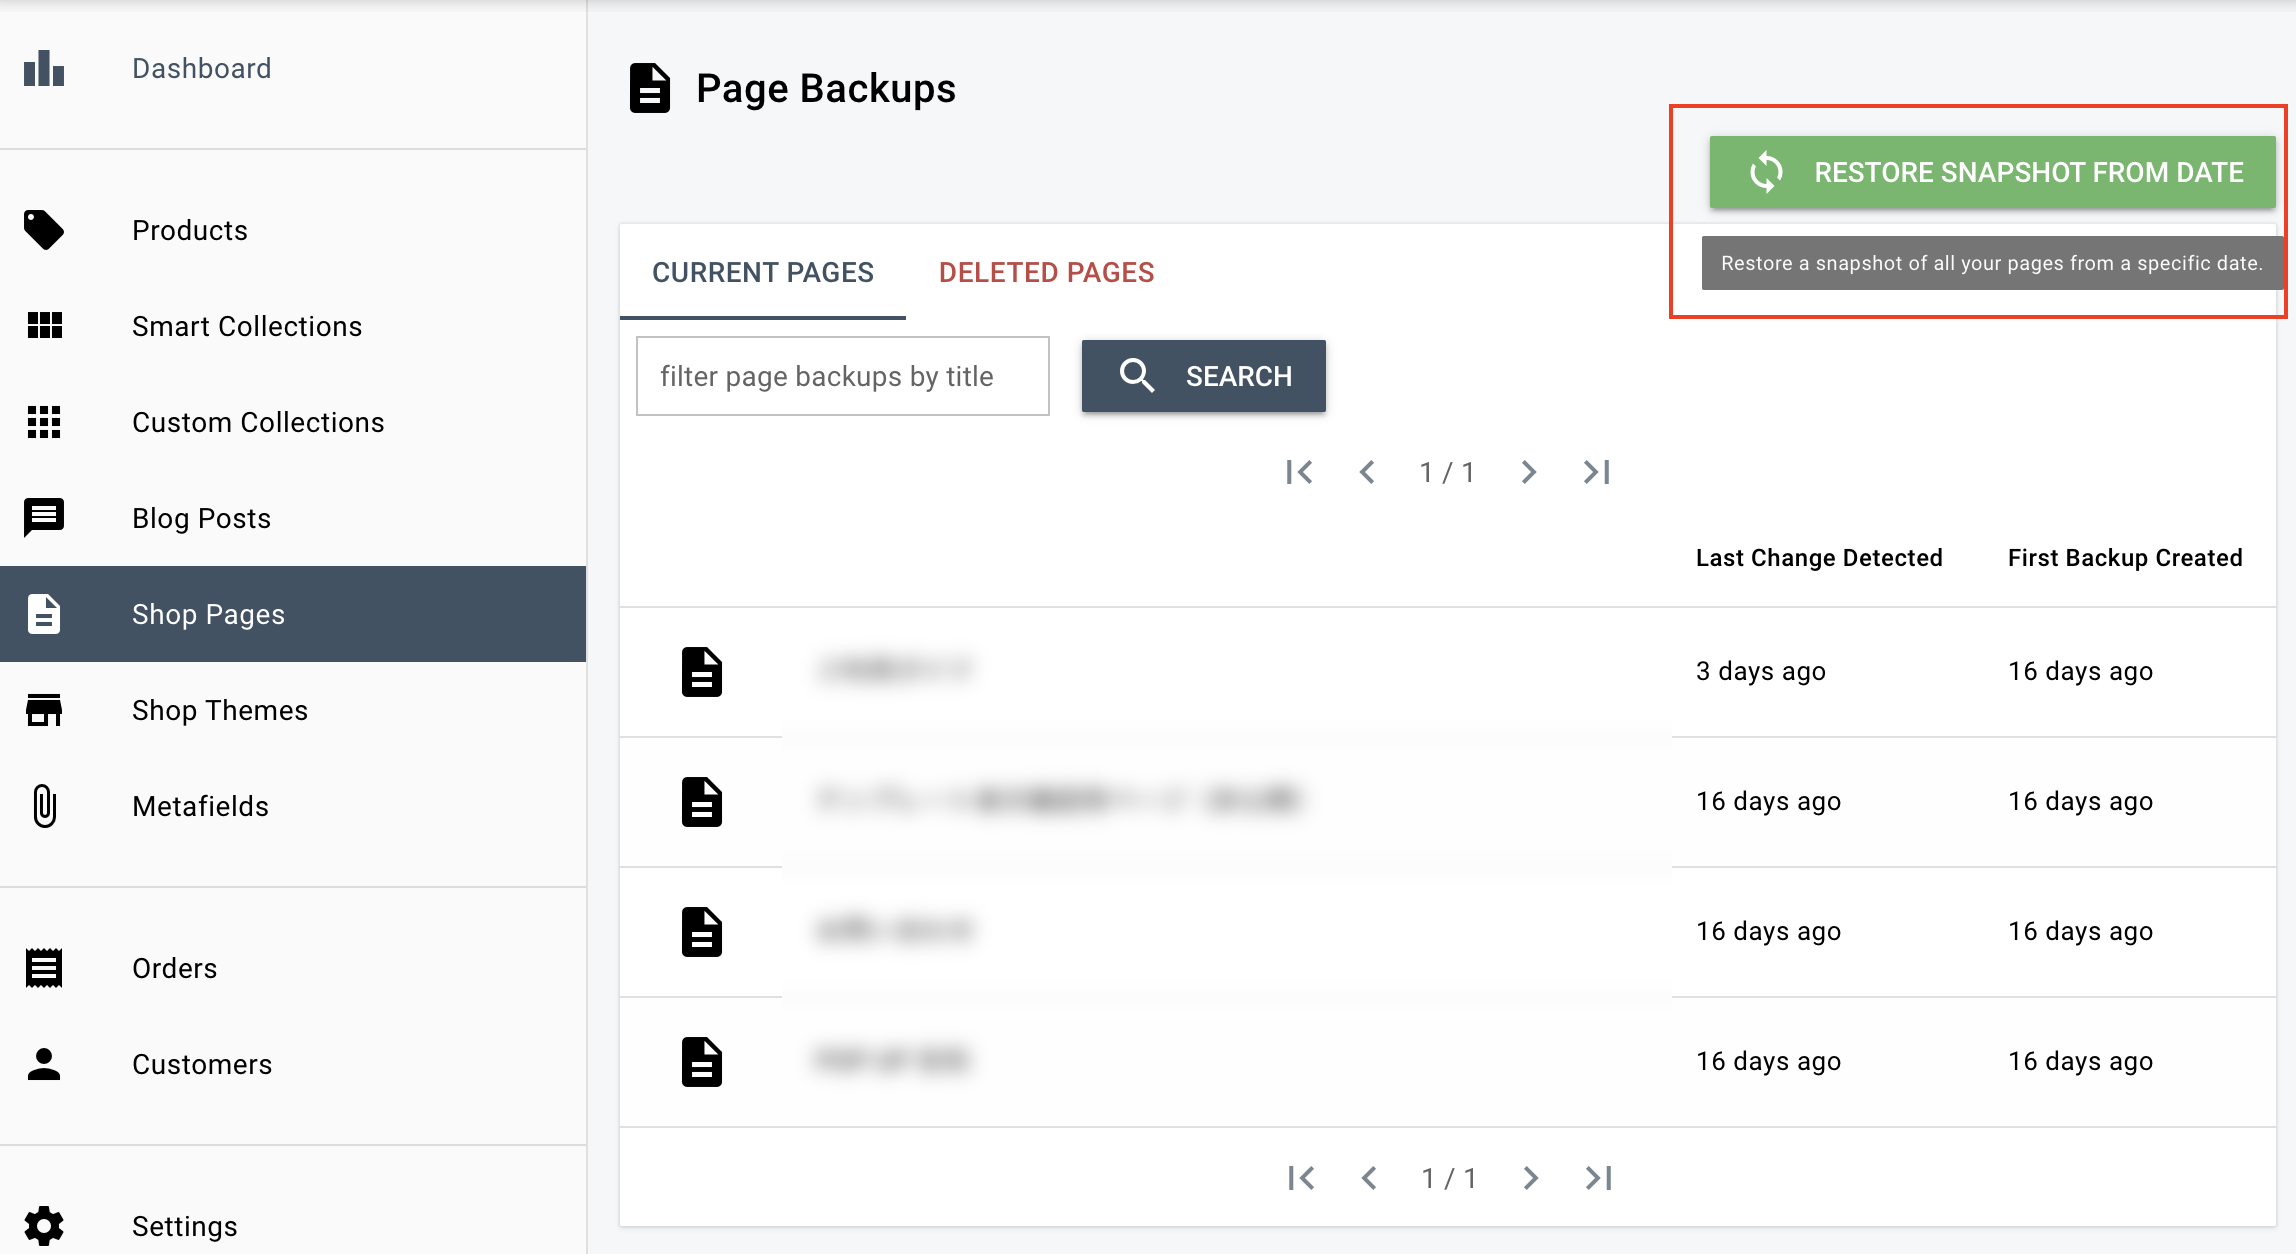Open Blog Posts backups
Screen dimensions: 2296x1254
[x=293, y=518]
